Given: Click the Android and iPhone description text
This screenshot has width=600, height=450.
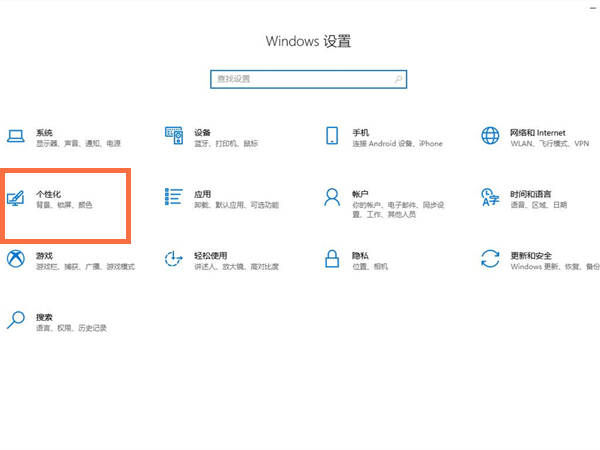Looking at the screenshot, I should (x=397, y=143).
